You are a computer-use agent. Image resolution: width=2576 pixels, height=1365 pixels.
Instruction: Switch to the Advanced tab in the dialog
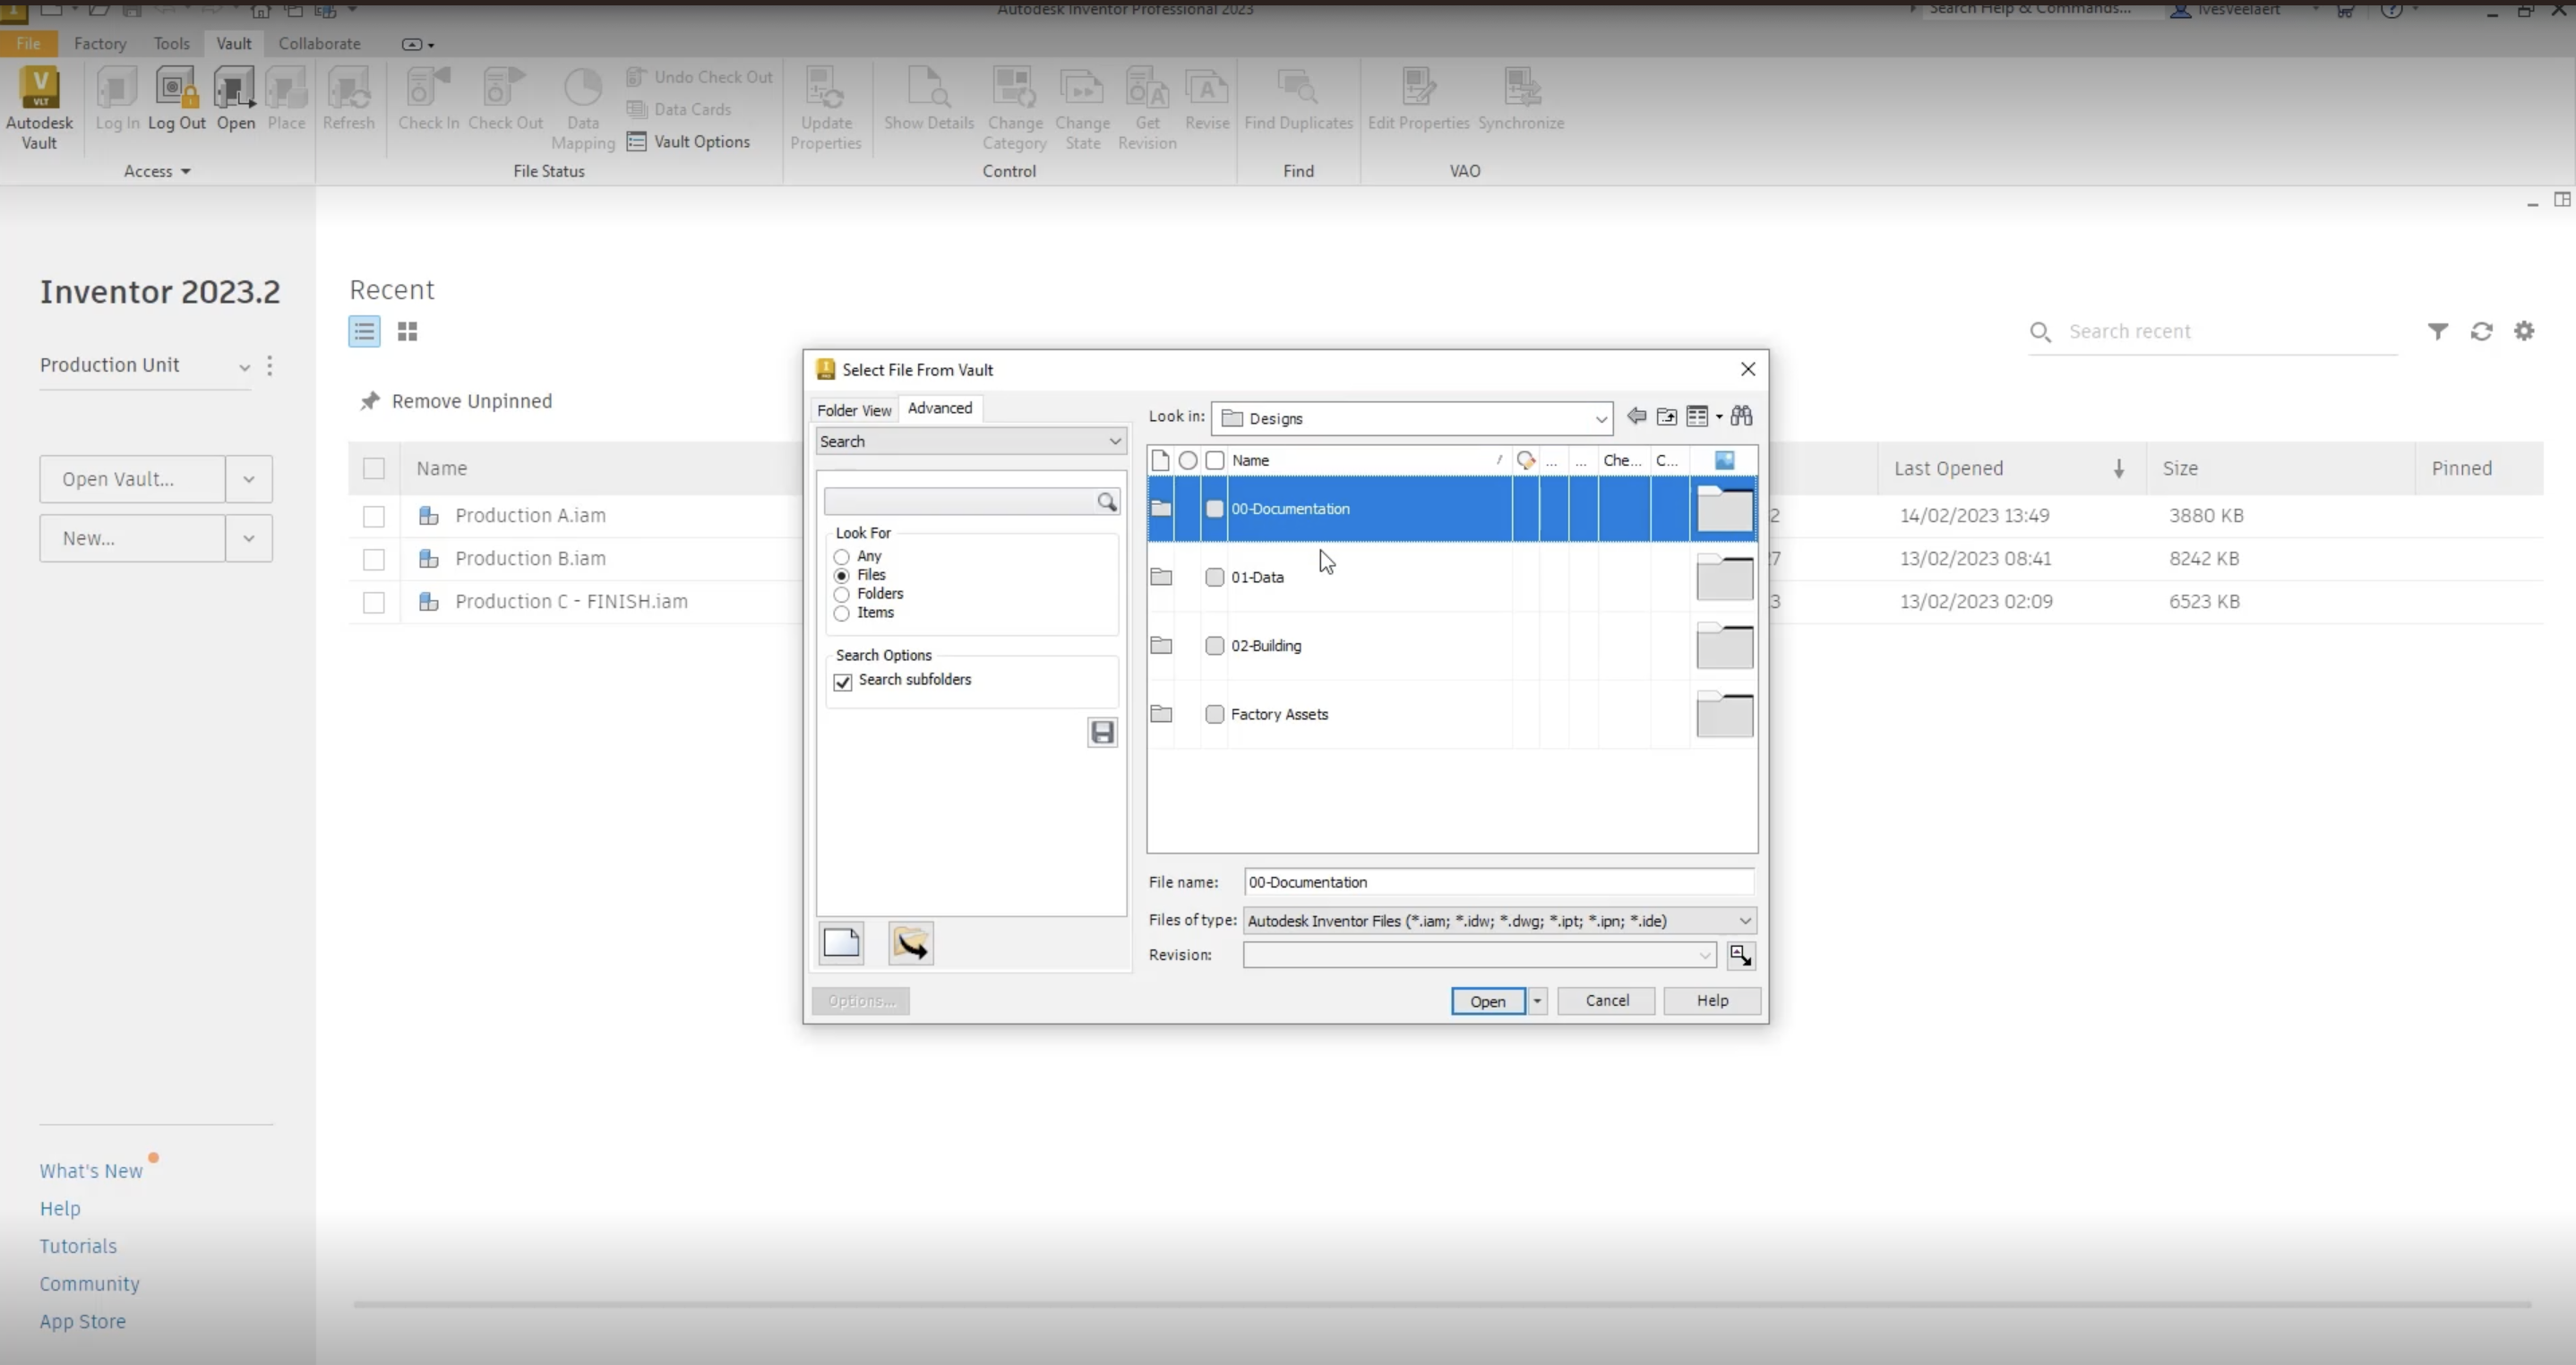click(x=939, y=408)
